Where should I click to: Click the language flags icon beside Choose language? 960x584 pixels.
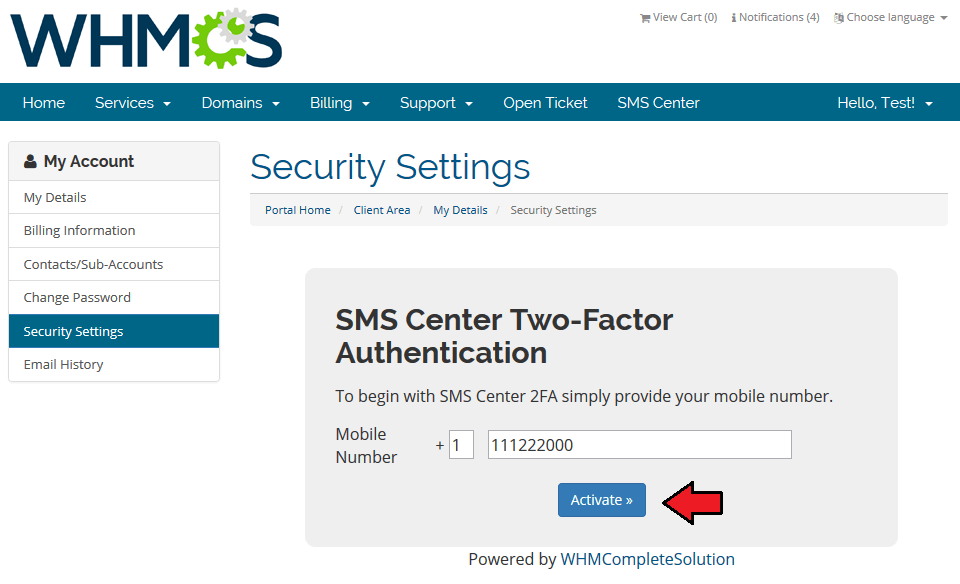pyautogui.click(x=838, y=17)
